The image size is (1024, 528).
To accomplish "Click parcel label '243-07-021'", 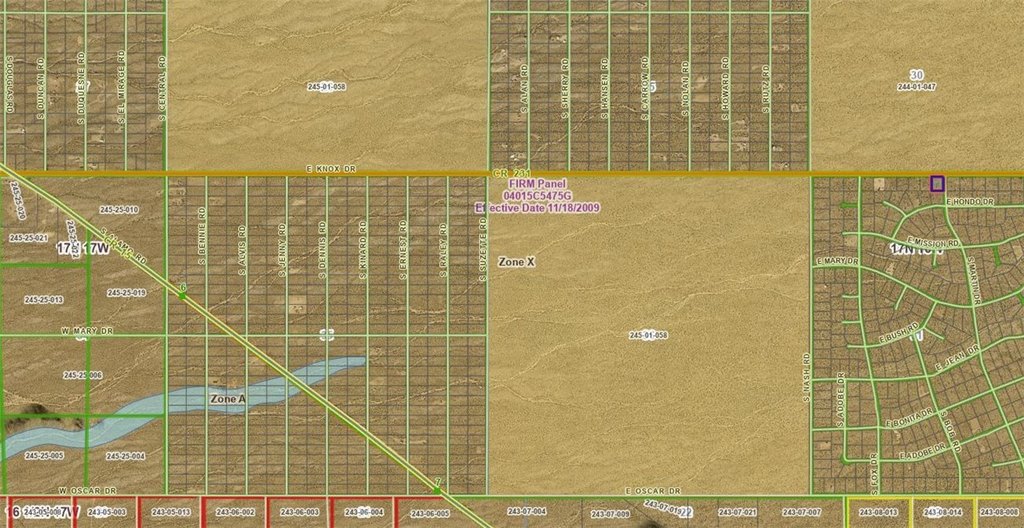I will (x=737, y=512).
